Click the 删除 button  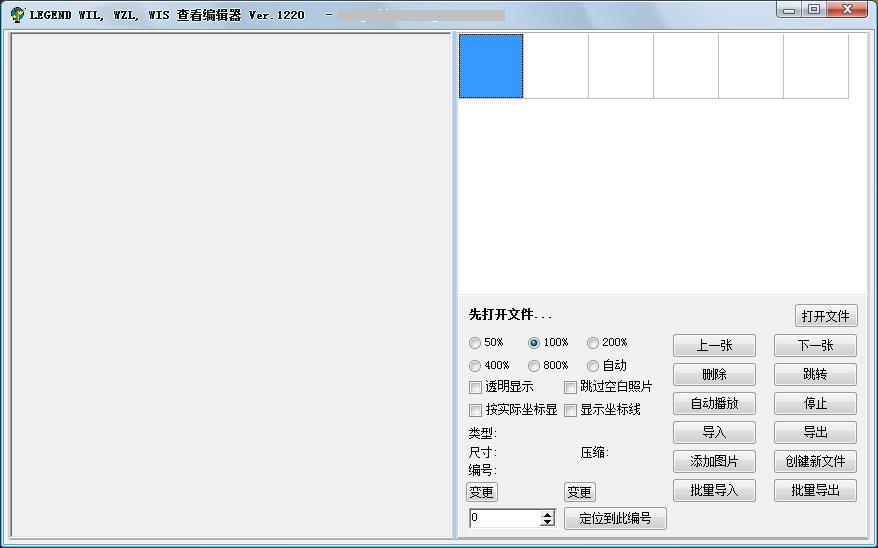pyautogui.click(x=714, y=374)
